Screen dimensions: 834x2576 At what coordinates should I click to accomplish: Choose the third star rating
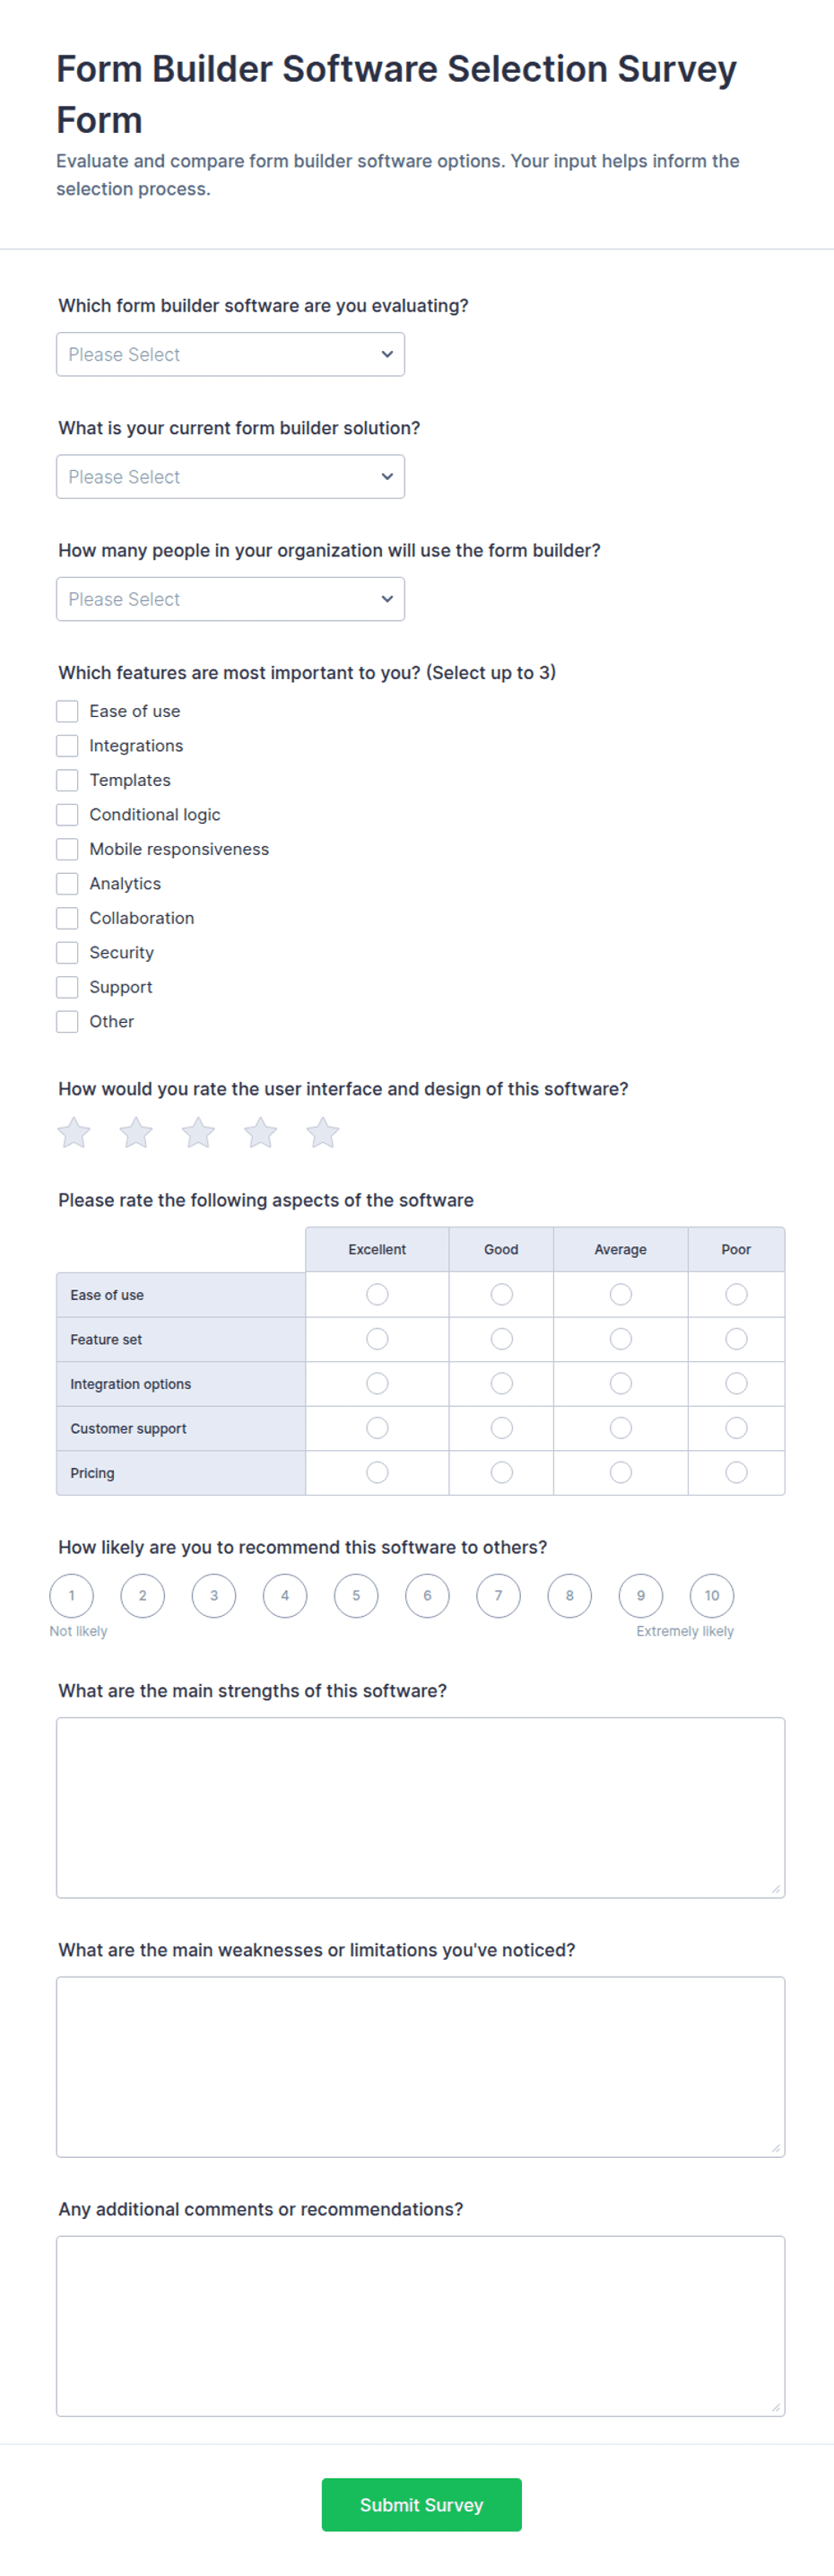(x=198, y=1132)
